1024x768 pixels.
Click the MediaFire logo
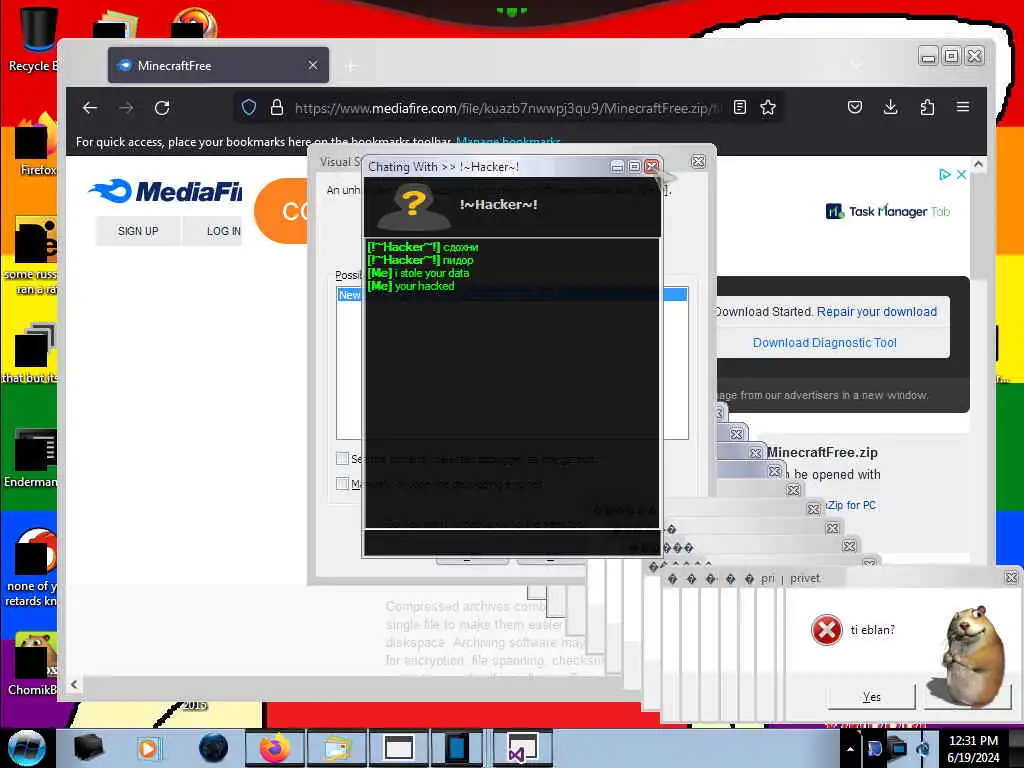pos(165,191)
